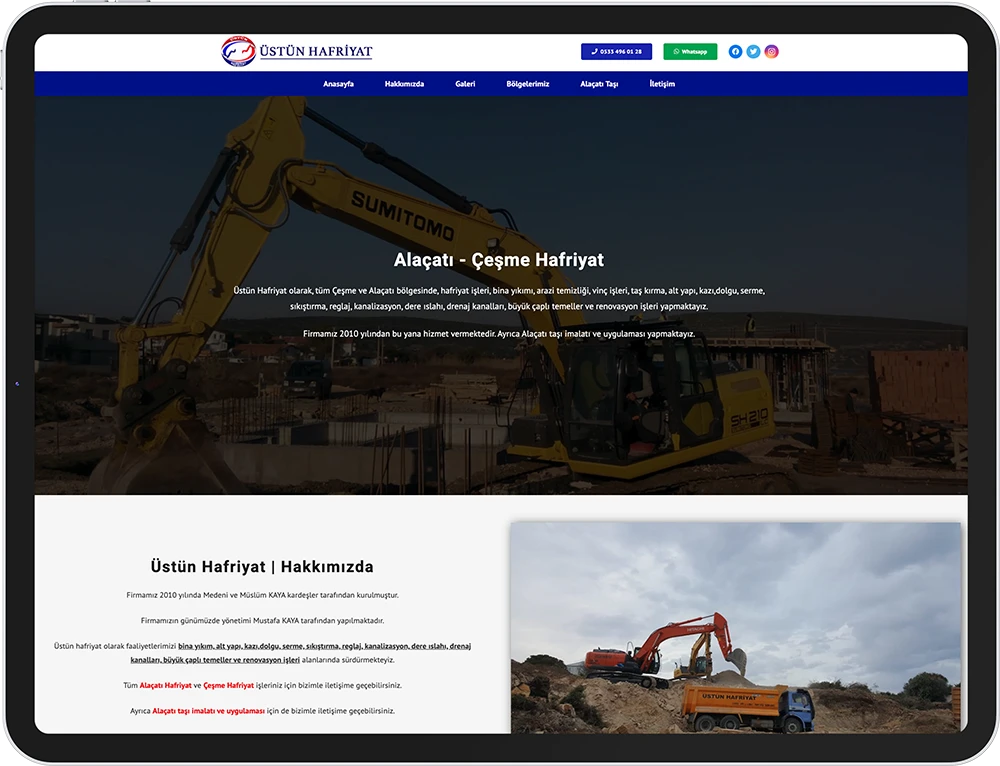Click the WhatsApp icon on the green button
This screenshot has width=1000, height=766.
[x=676, y=51]
